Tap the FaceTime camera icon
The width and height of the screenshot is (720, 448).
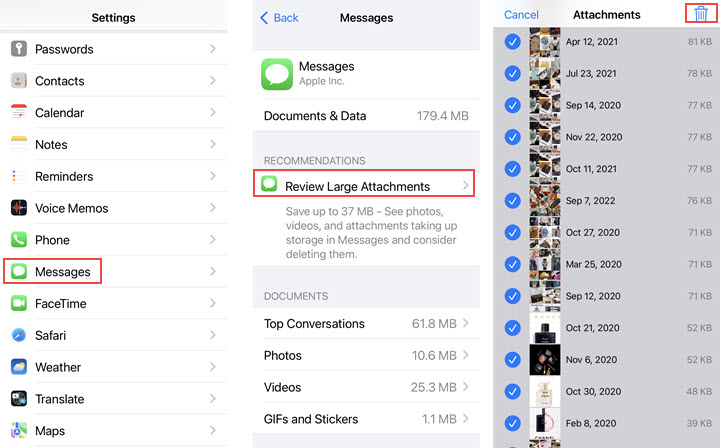19,303
